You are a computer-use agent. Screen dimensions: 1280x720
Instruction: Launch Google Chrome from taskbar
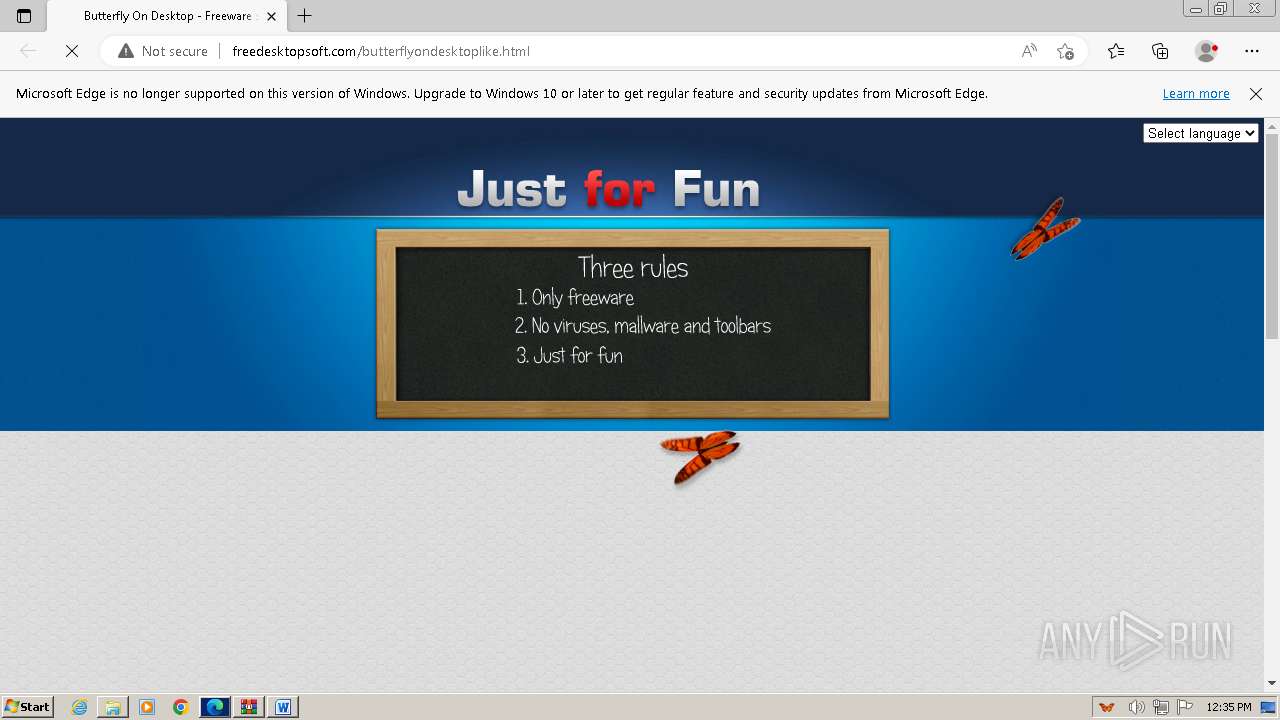tap(181, 707)
